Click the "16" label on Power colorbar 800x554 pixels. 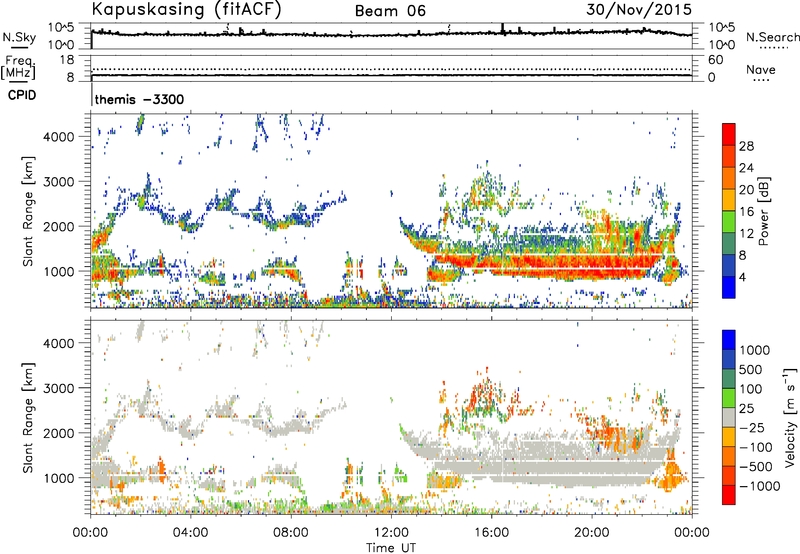coord(746,212)
